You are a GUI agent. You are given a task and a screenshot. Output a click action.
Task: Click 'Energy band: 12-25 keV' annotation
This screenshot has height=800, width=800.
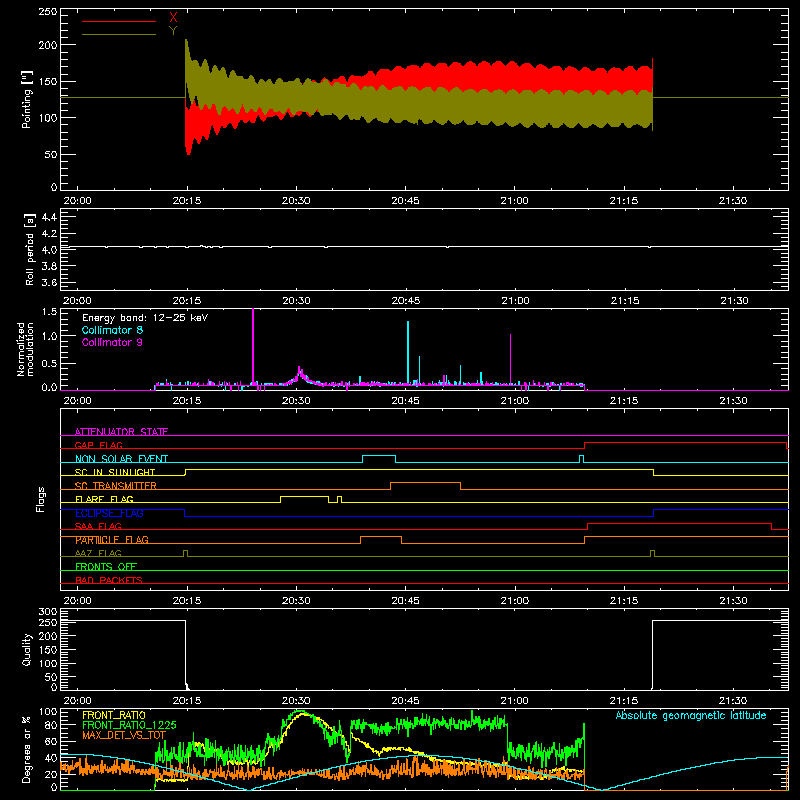click(x=145, y=318)
